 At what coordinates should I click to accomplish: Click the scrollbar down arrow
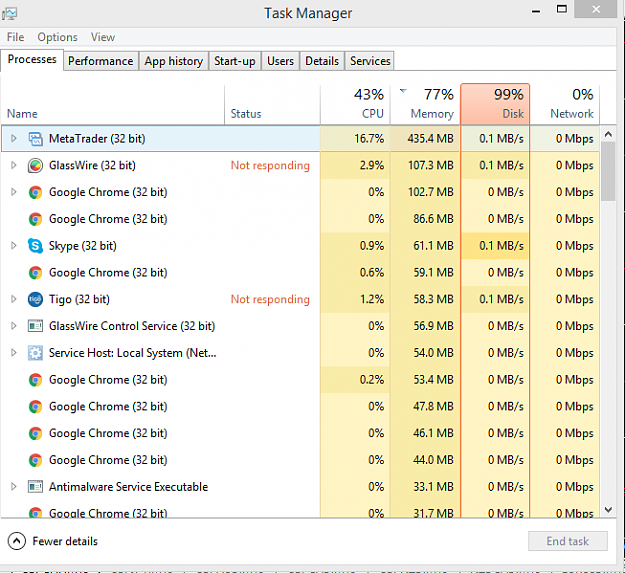tap(608, 510)
